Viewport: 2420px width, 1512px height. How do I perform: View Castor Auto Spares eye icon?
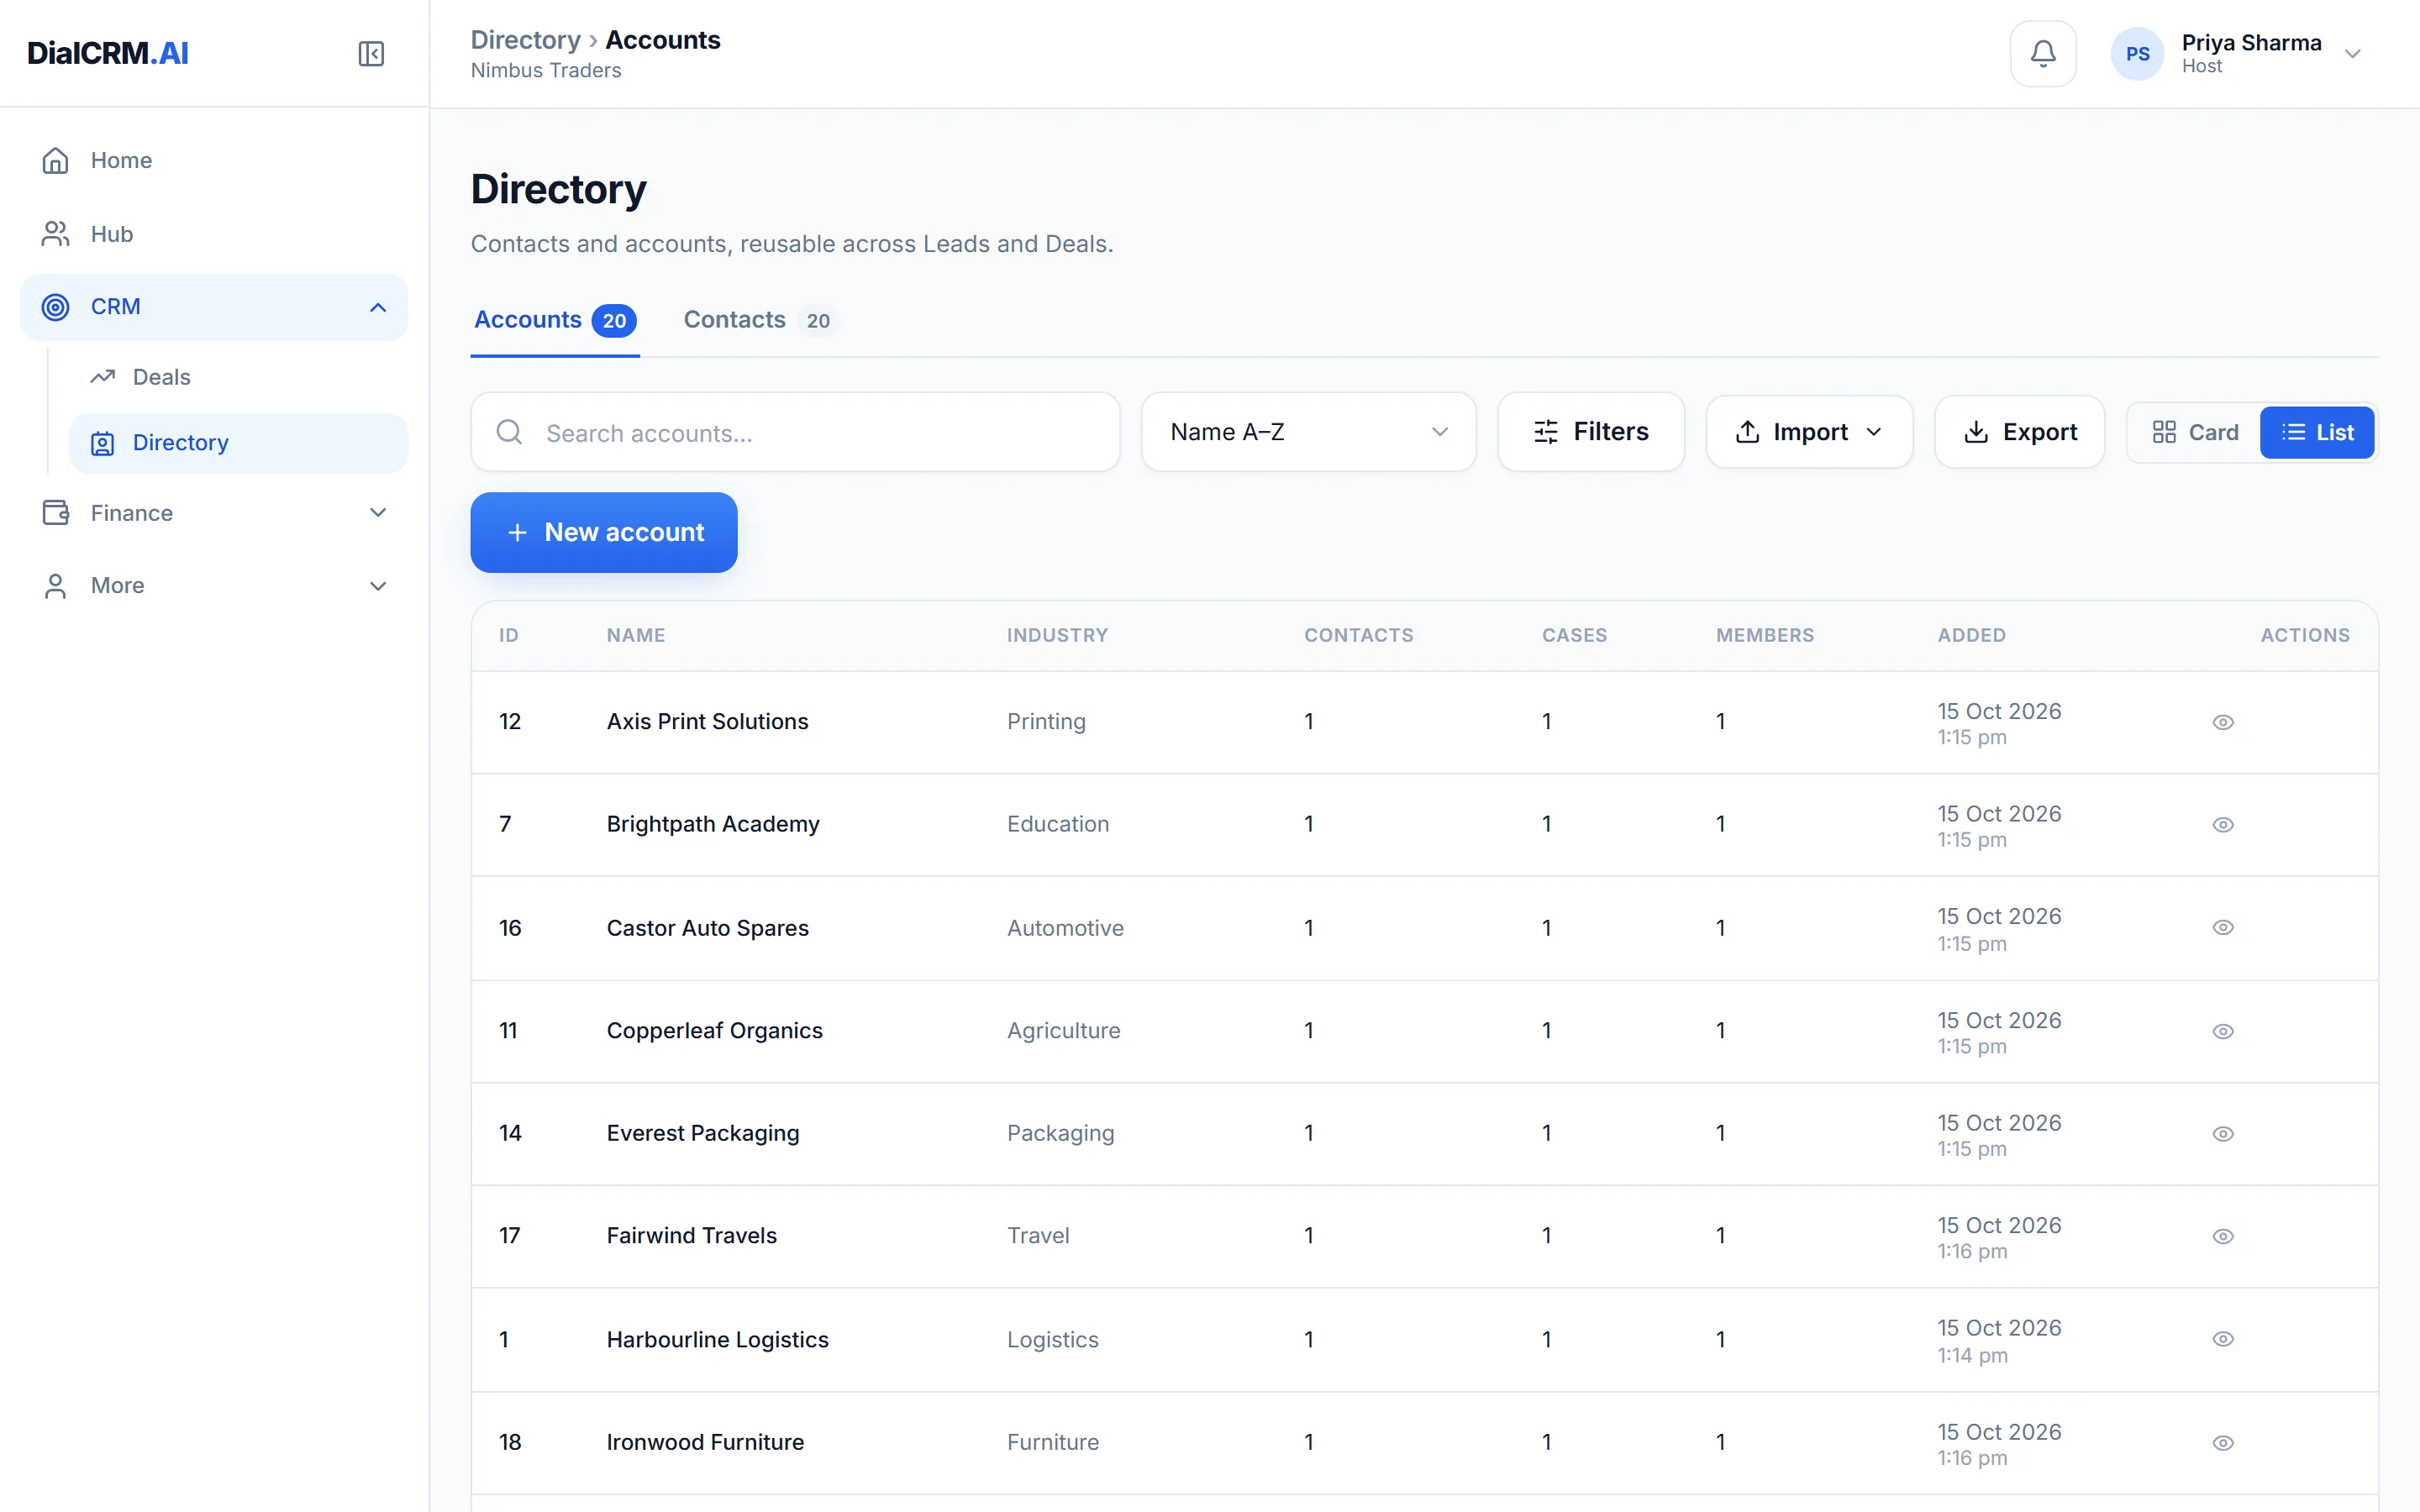(x=2222, y=928)
